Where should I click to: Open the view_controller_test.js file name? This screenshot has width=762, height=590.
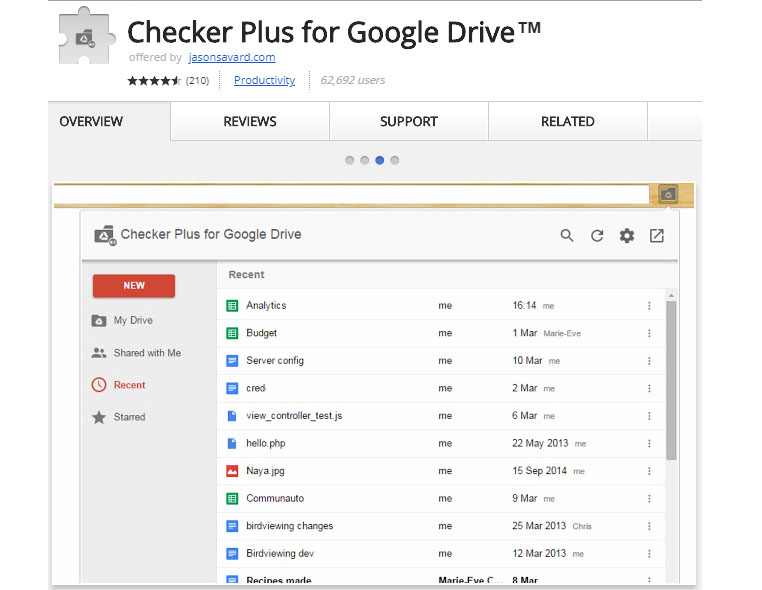[x=294, y=416]
